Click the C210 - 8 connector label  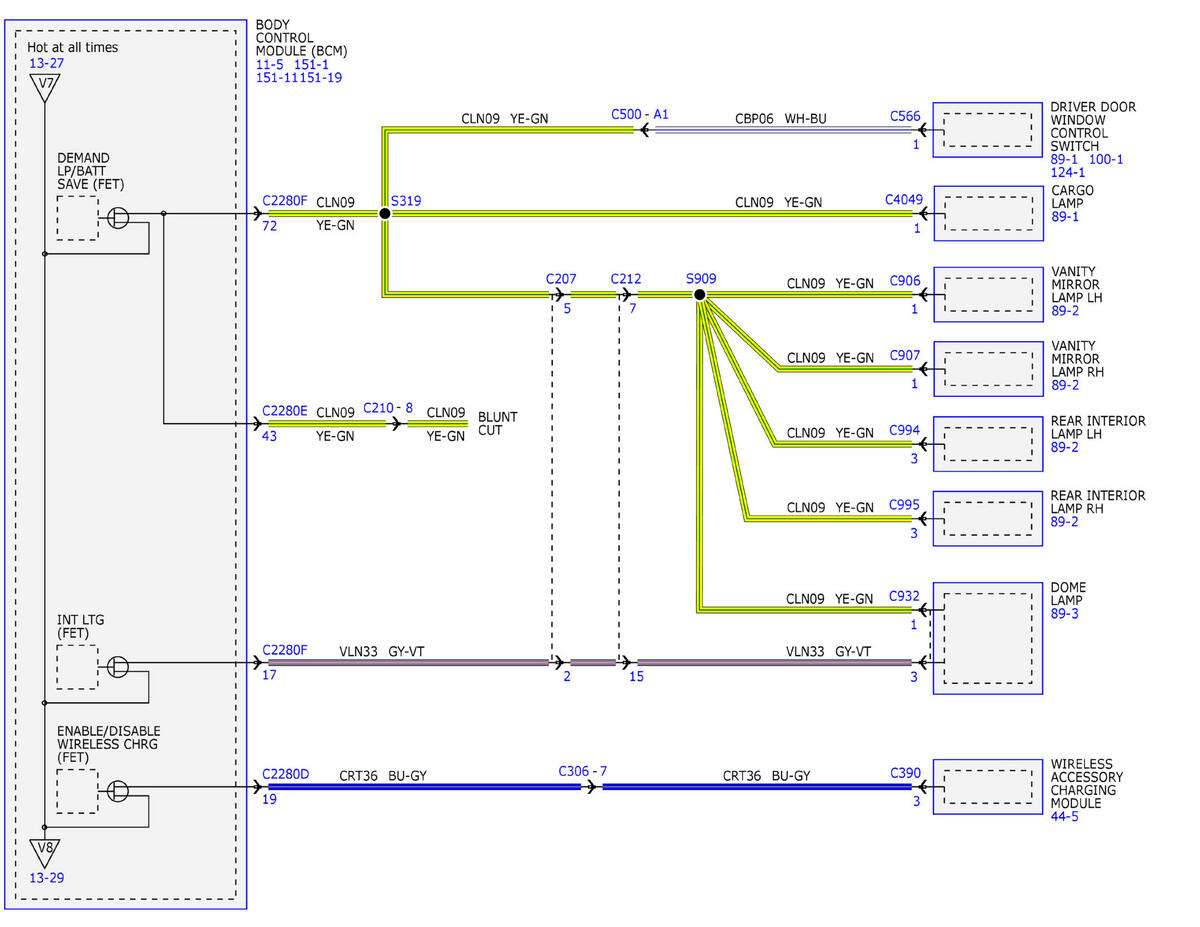pyautogui.click(x=388, y=408)
